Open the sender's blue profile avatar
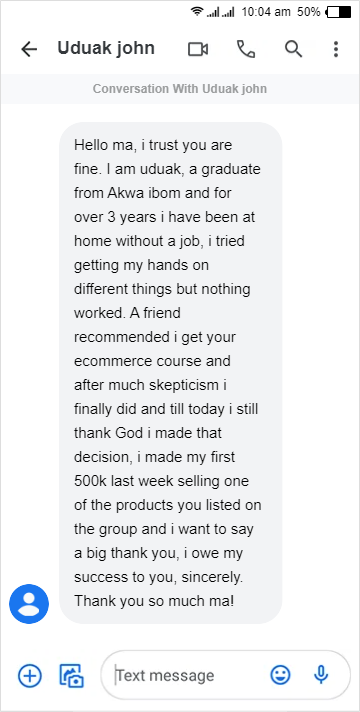This screenshot has height=712, width=360. (x=29, y=604)
